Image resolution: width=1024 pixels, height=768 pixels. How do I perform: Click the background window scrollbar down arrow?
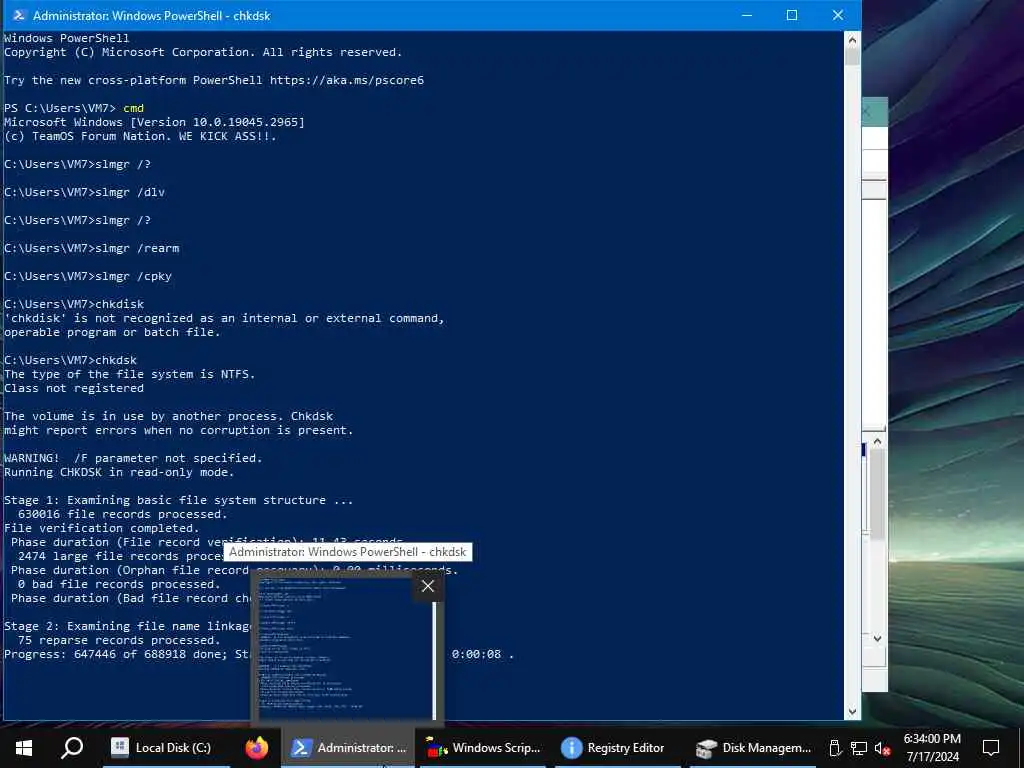(877, 638)
